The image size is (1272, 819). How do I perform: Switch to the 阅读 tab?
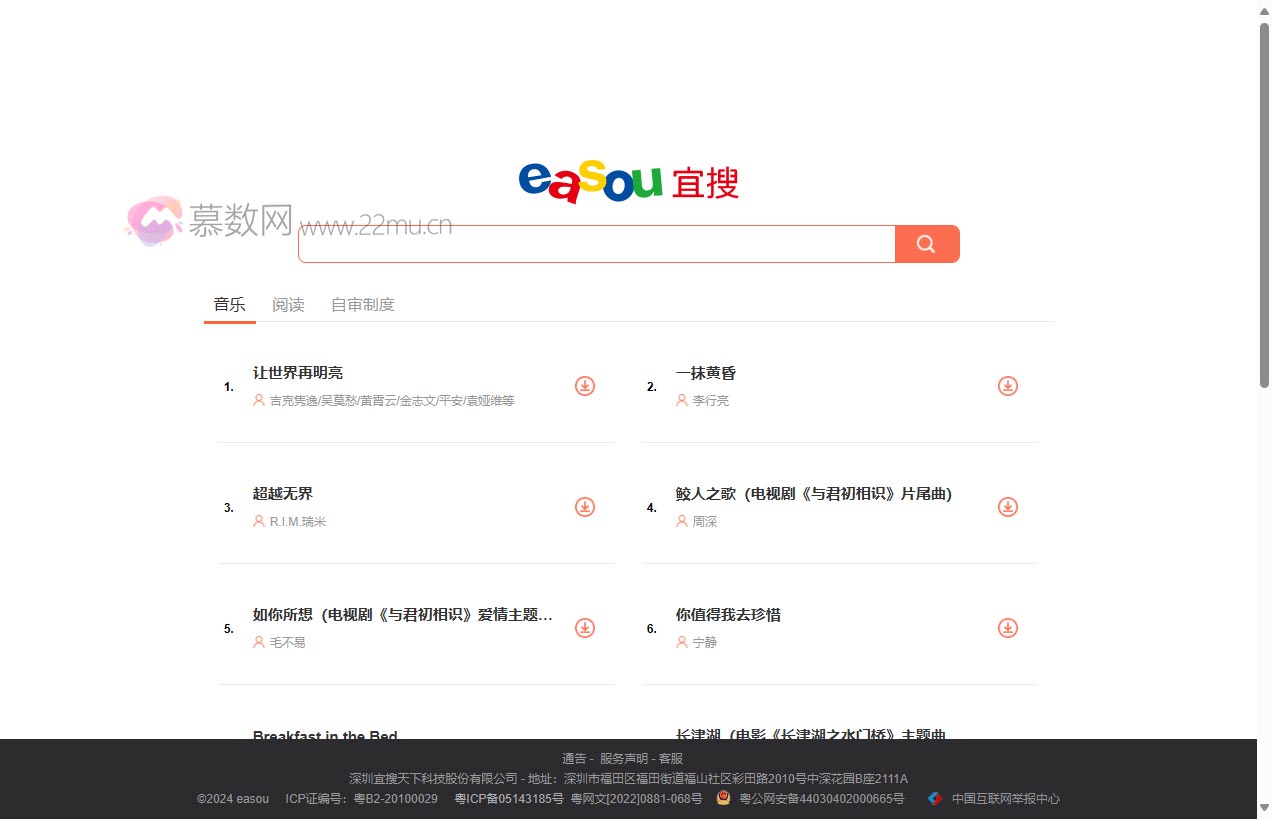tap(288, 304)
